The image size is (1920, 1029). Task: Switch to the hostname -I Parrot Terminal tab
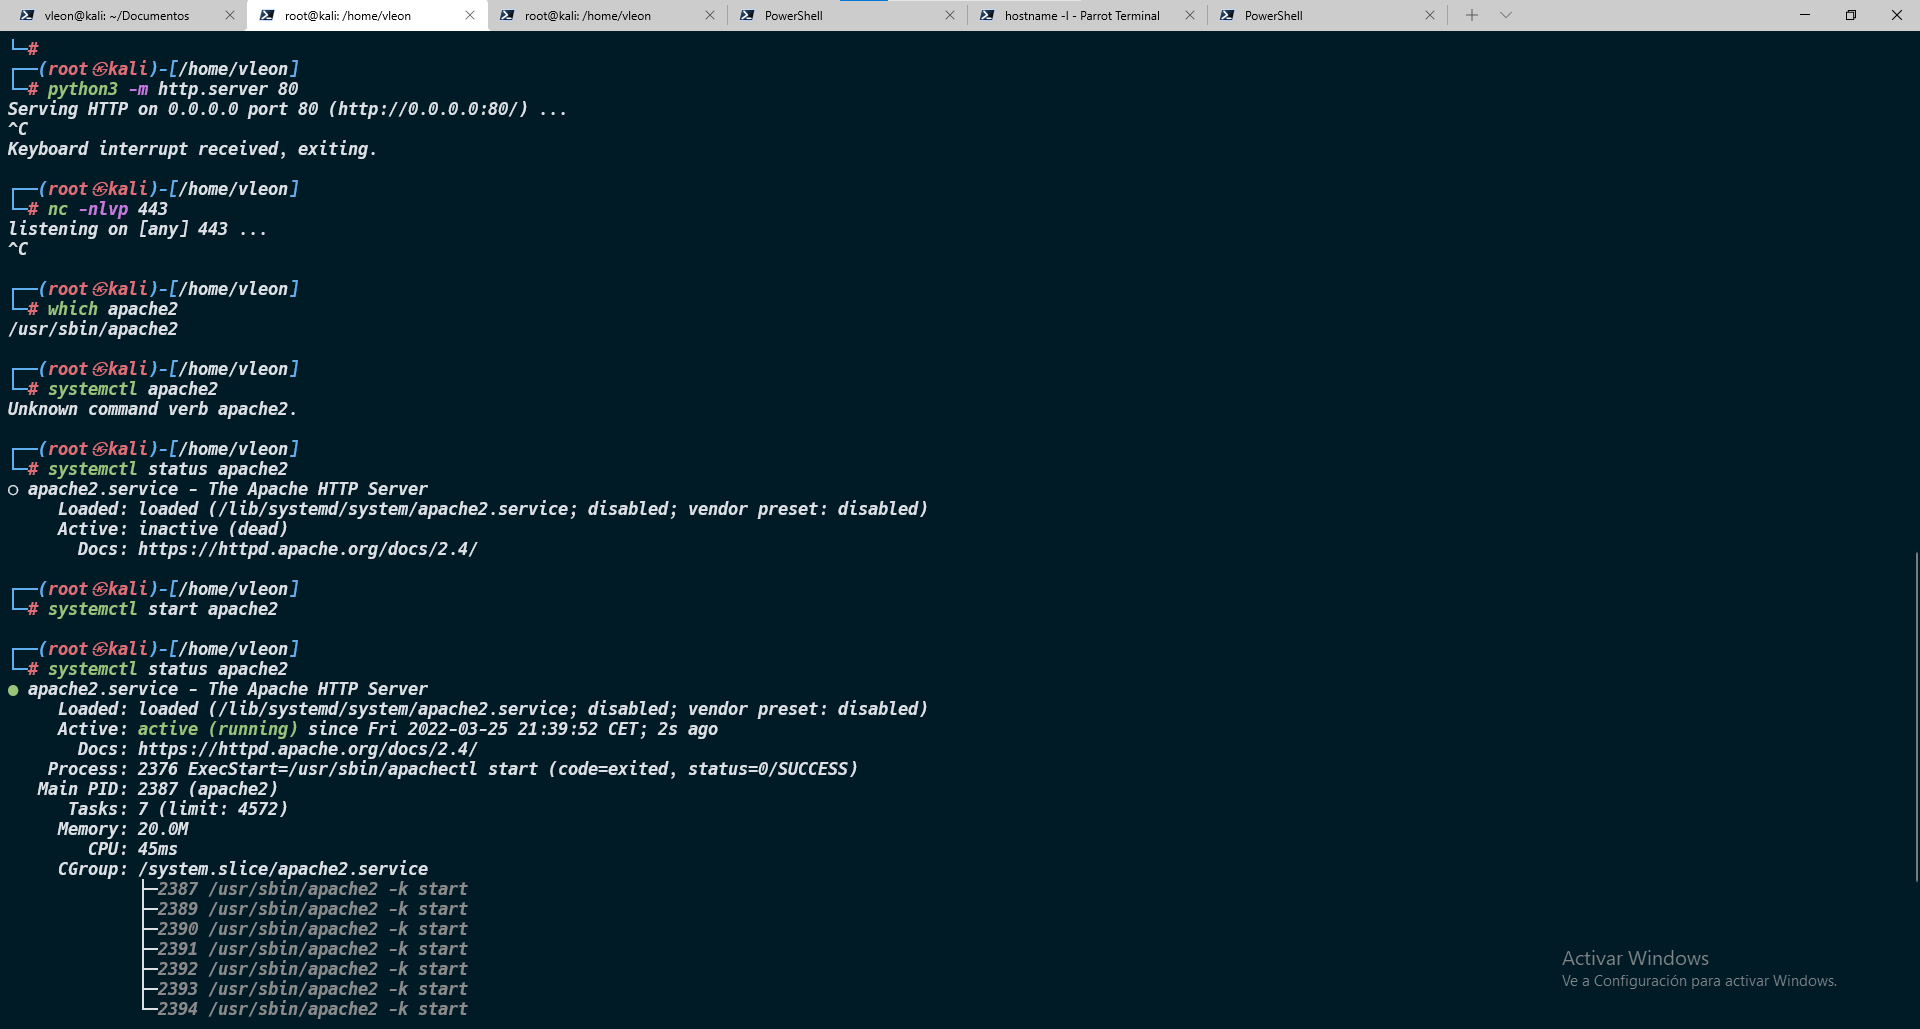click(1081, 16)
